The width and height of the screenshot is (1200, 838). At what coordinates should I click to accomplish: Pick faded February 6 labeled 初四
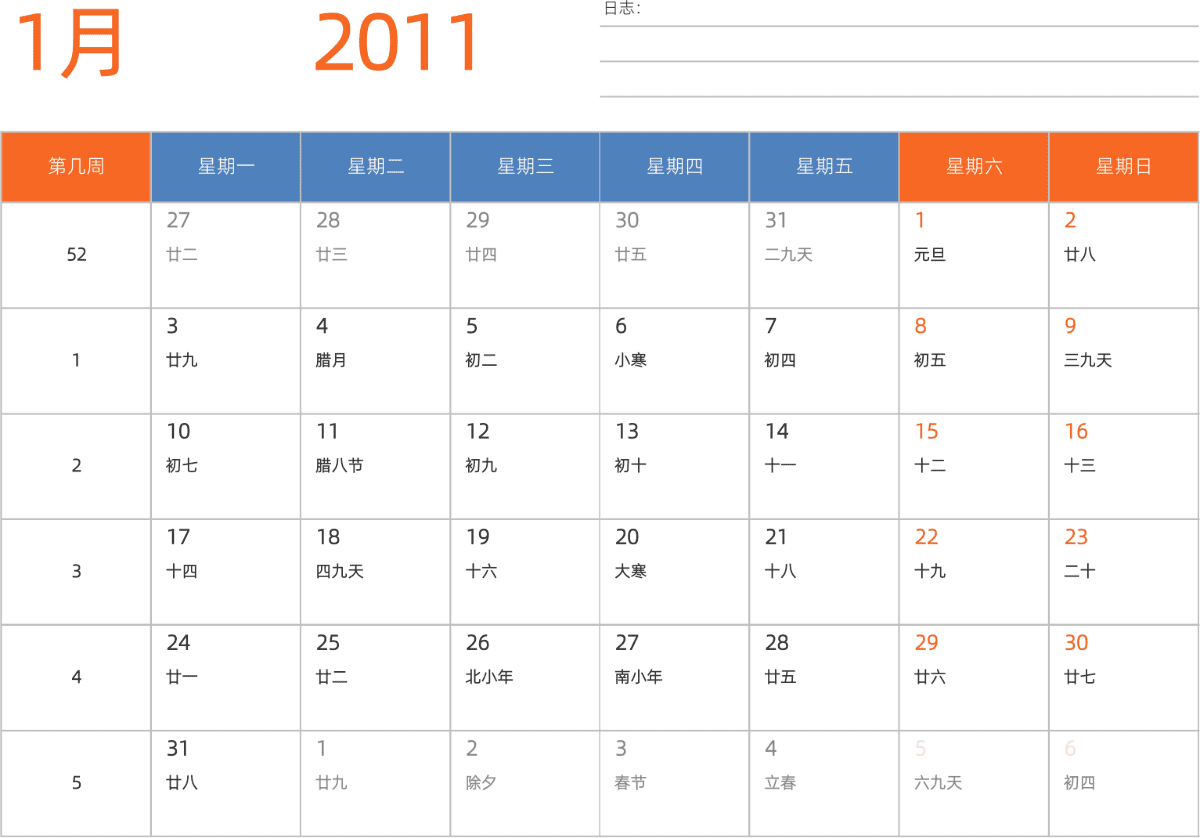[1123, 783]
